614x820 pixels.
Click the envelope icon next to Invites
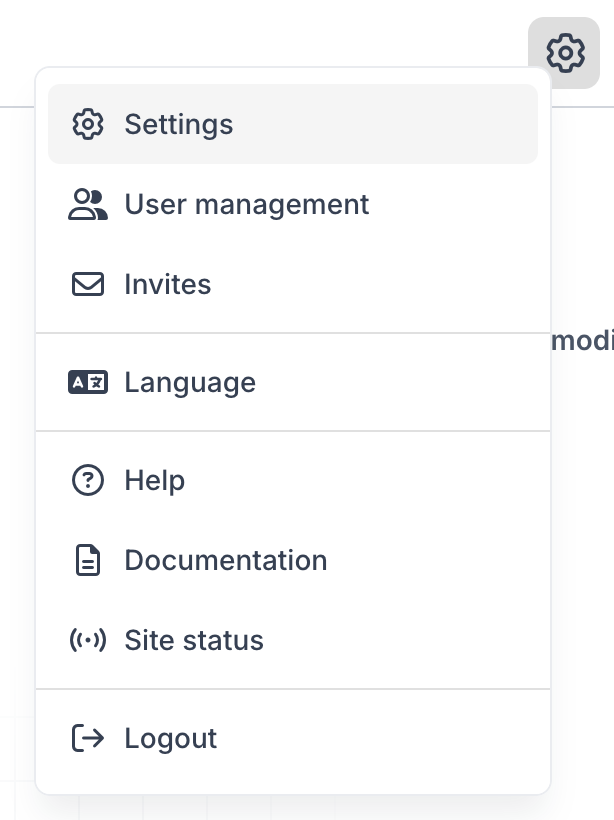pos(88,284)
